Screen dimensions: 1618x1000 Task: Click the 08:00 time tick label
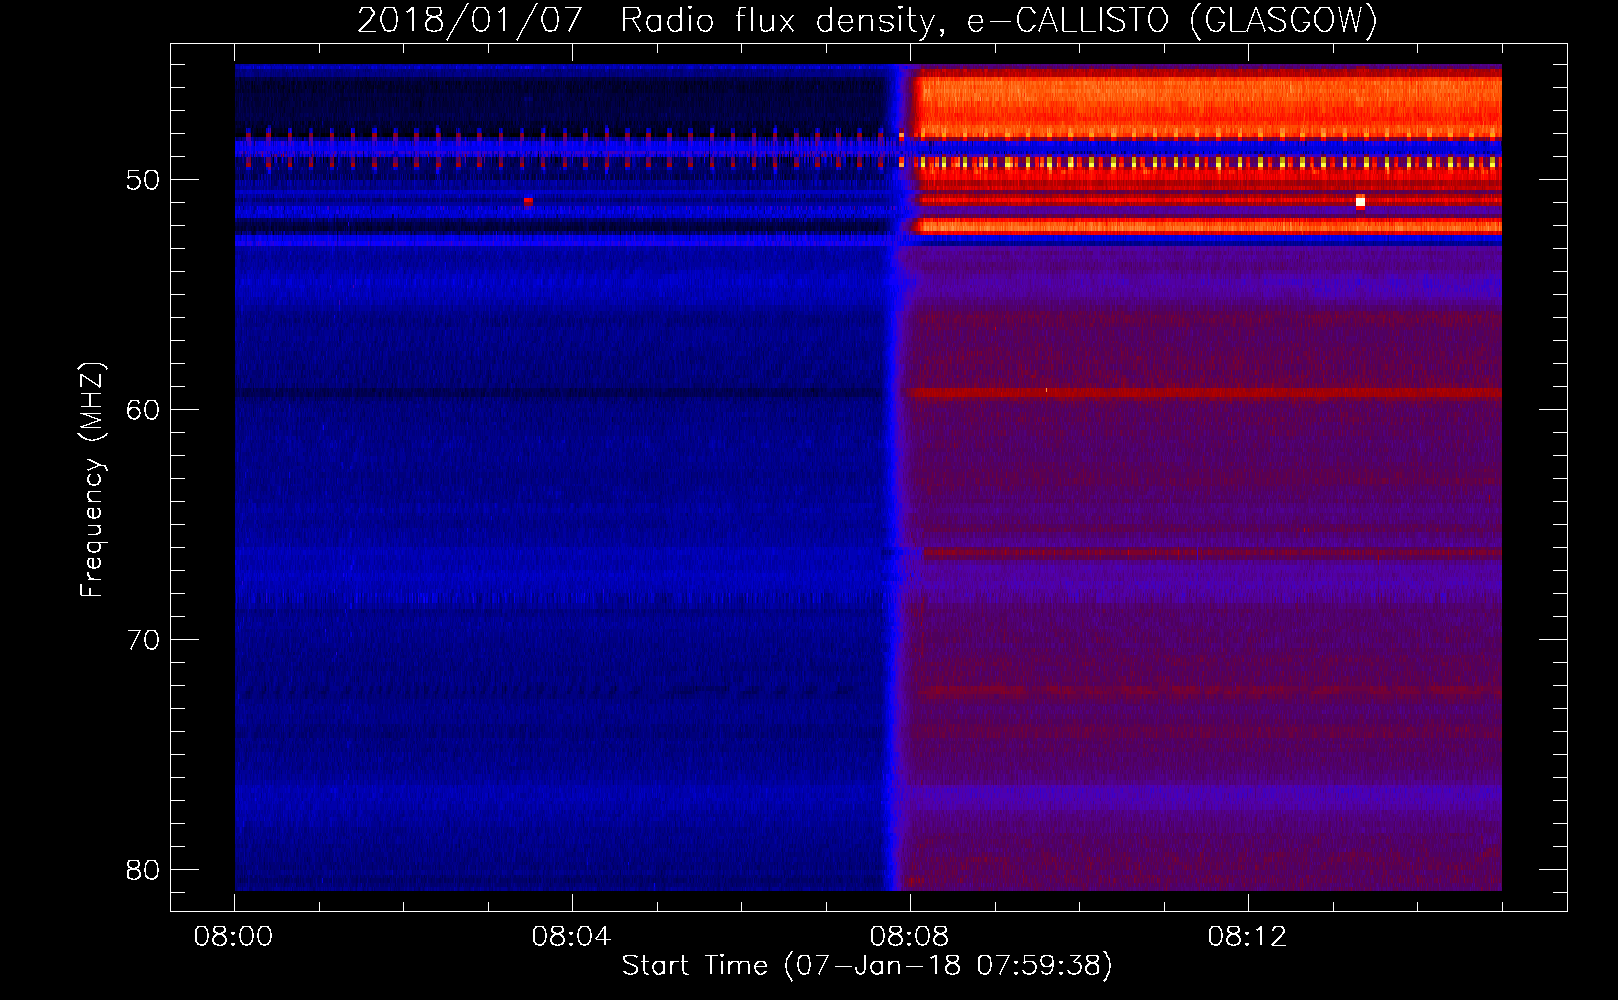234,937
